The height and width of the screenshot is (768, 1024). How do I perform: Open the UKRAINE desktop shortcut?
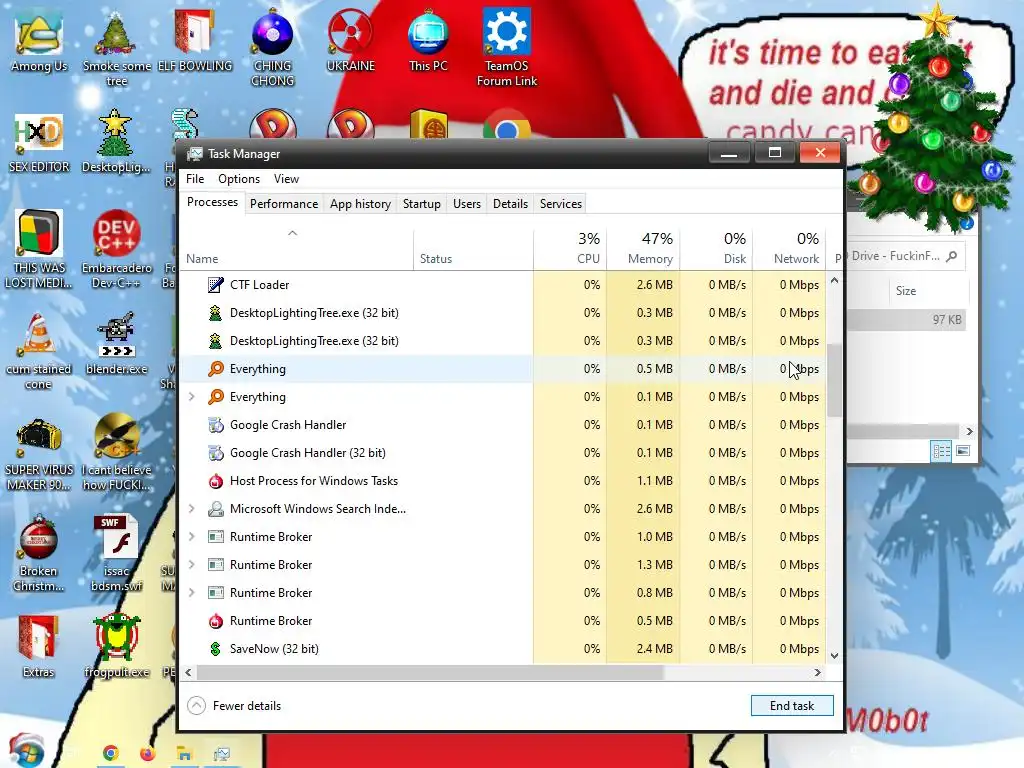(351, 33)
